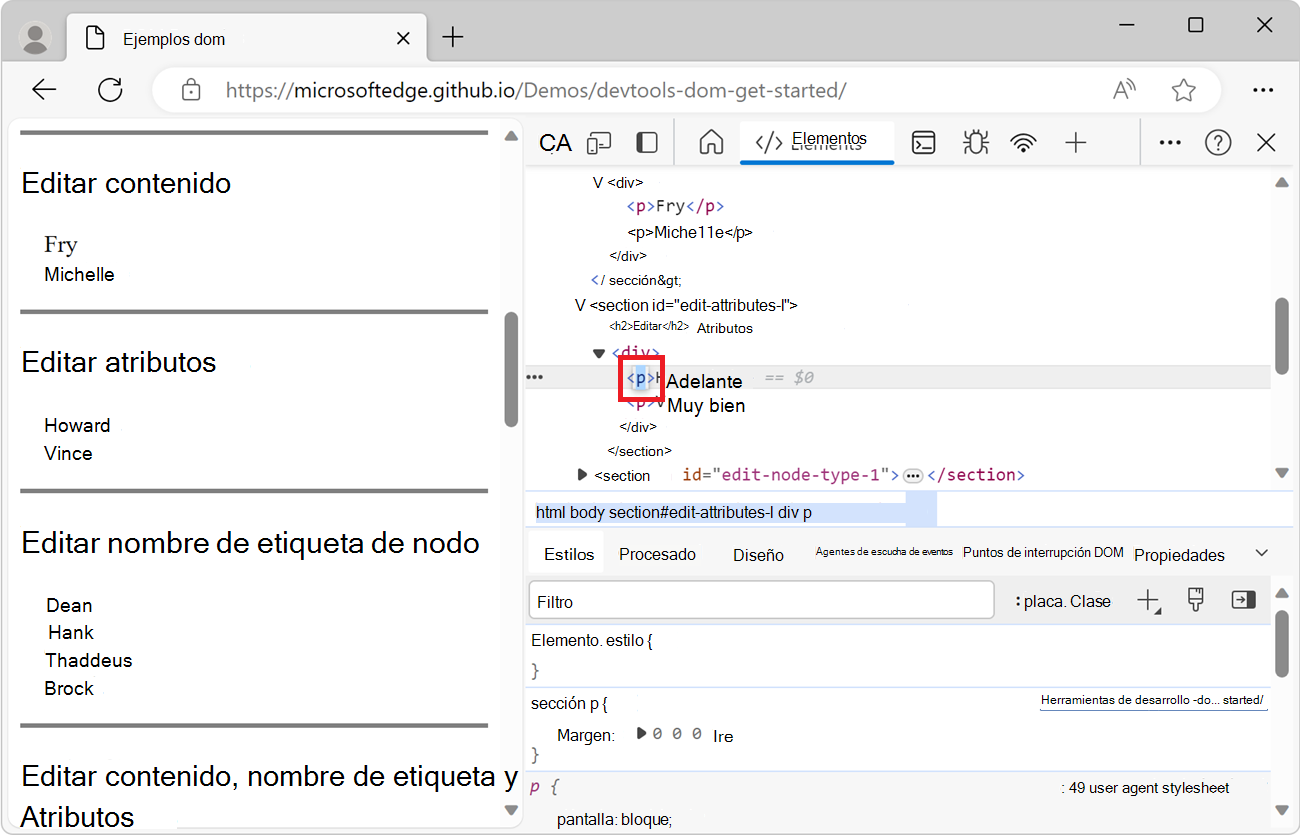The width and height of the screenshot is (1300, 835).
Task: Click the new style rule plus icon
Action: (1148, 601)
